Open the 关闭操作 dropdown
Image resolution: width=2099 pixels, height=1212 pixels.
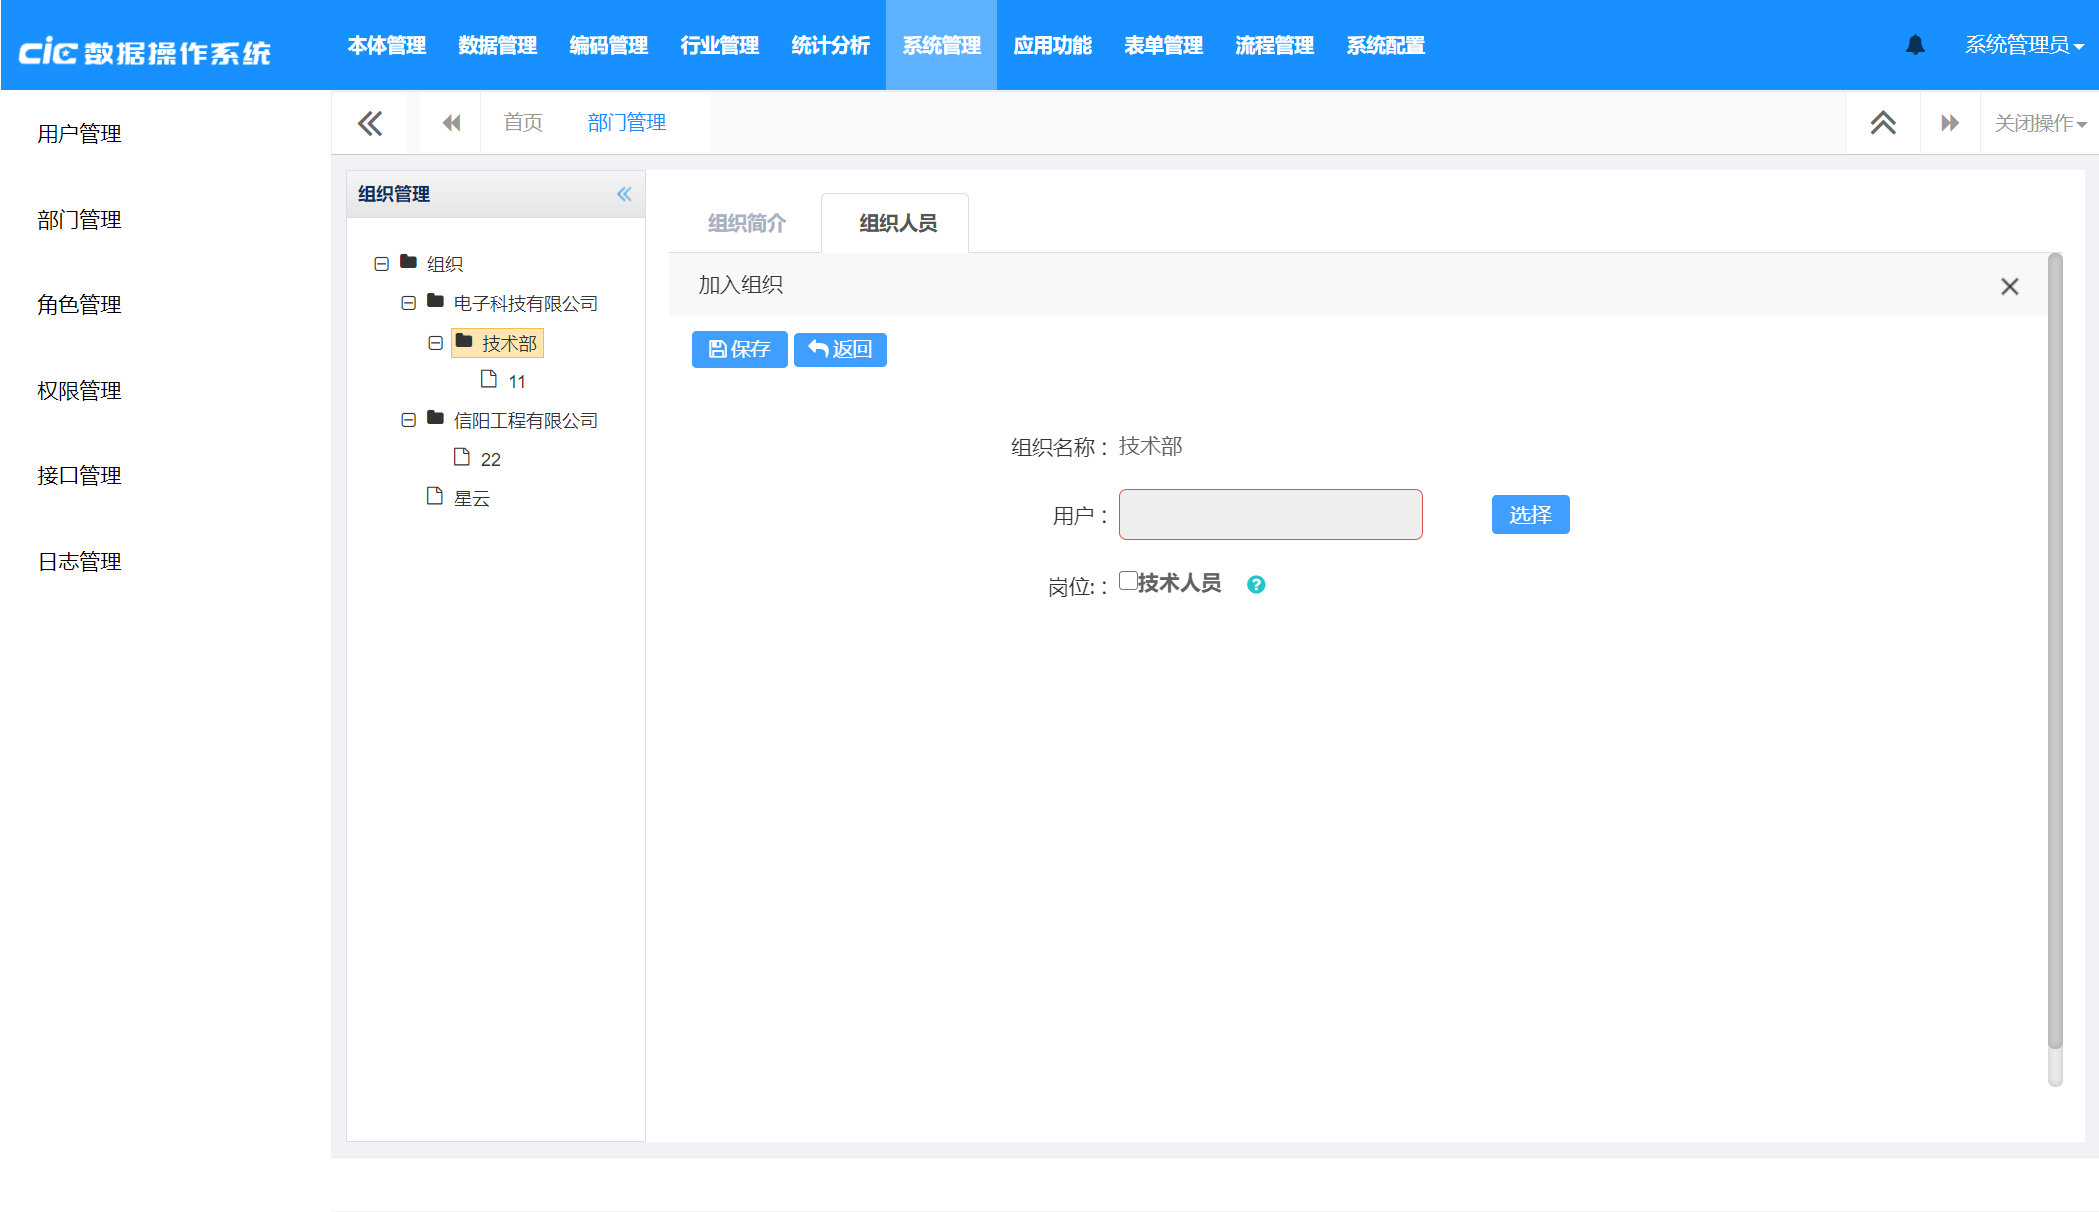pyautogui.click(x=2040, y=123)
